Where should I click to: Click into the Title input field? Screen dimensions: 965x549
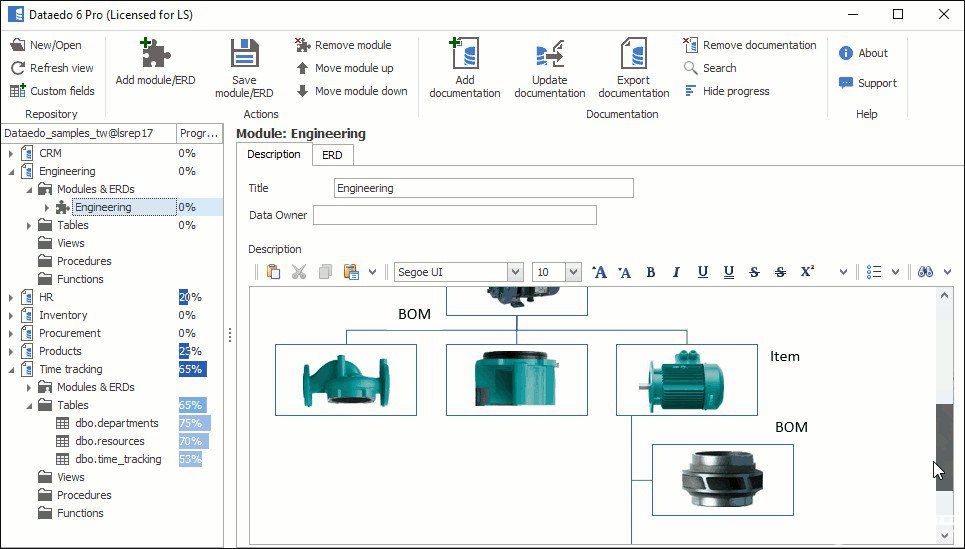pos(484,188)
